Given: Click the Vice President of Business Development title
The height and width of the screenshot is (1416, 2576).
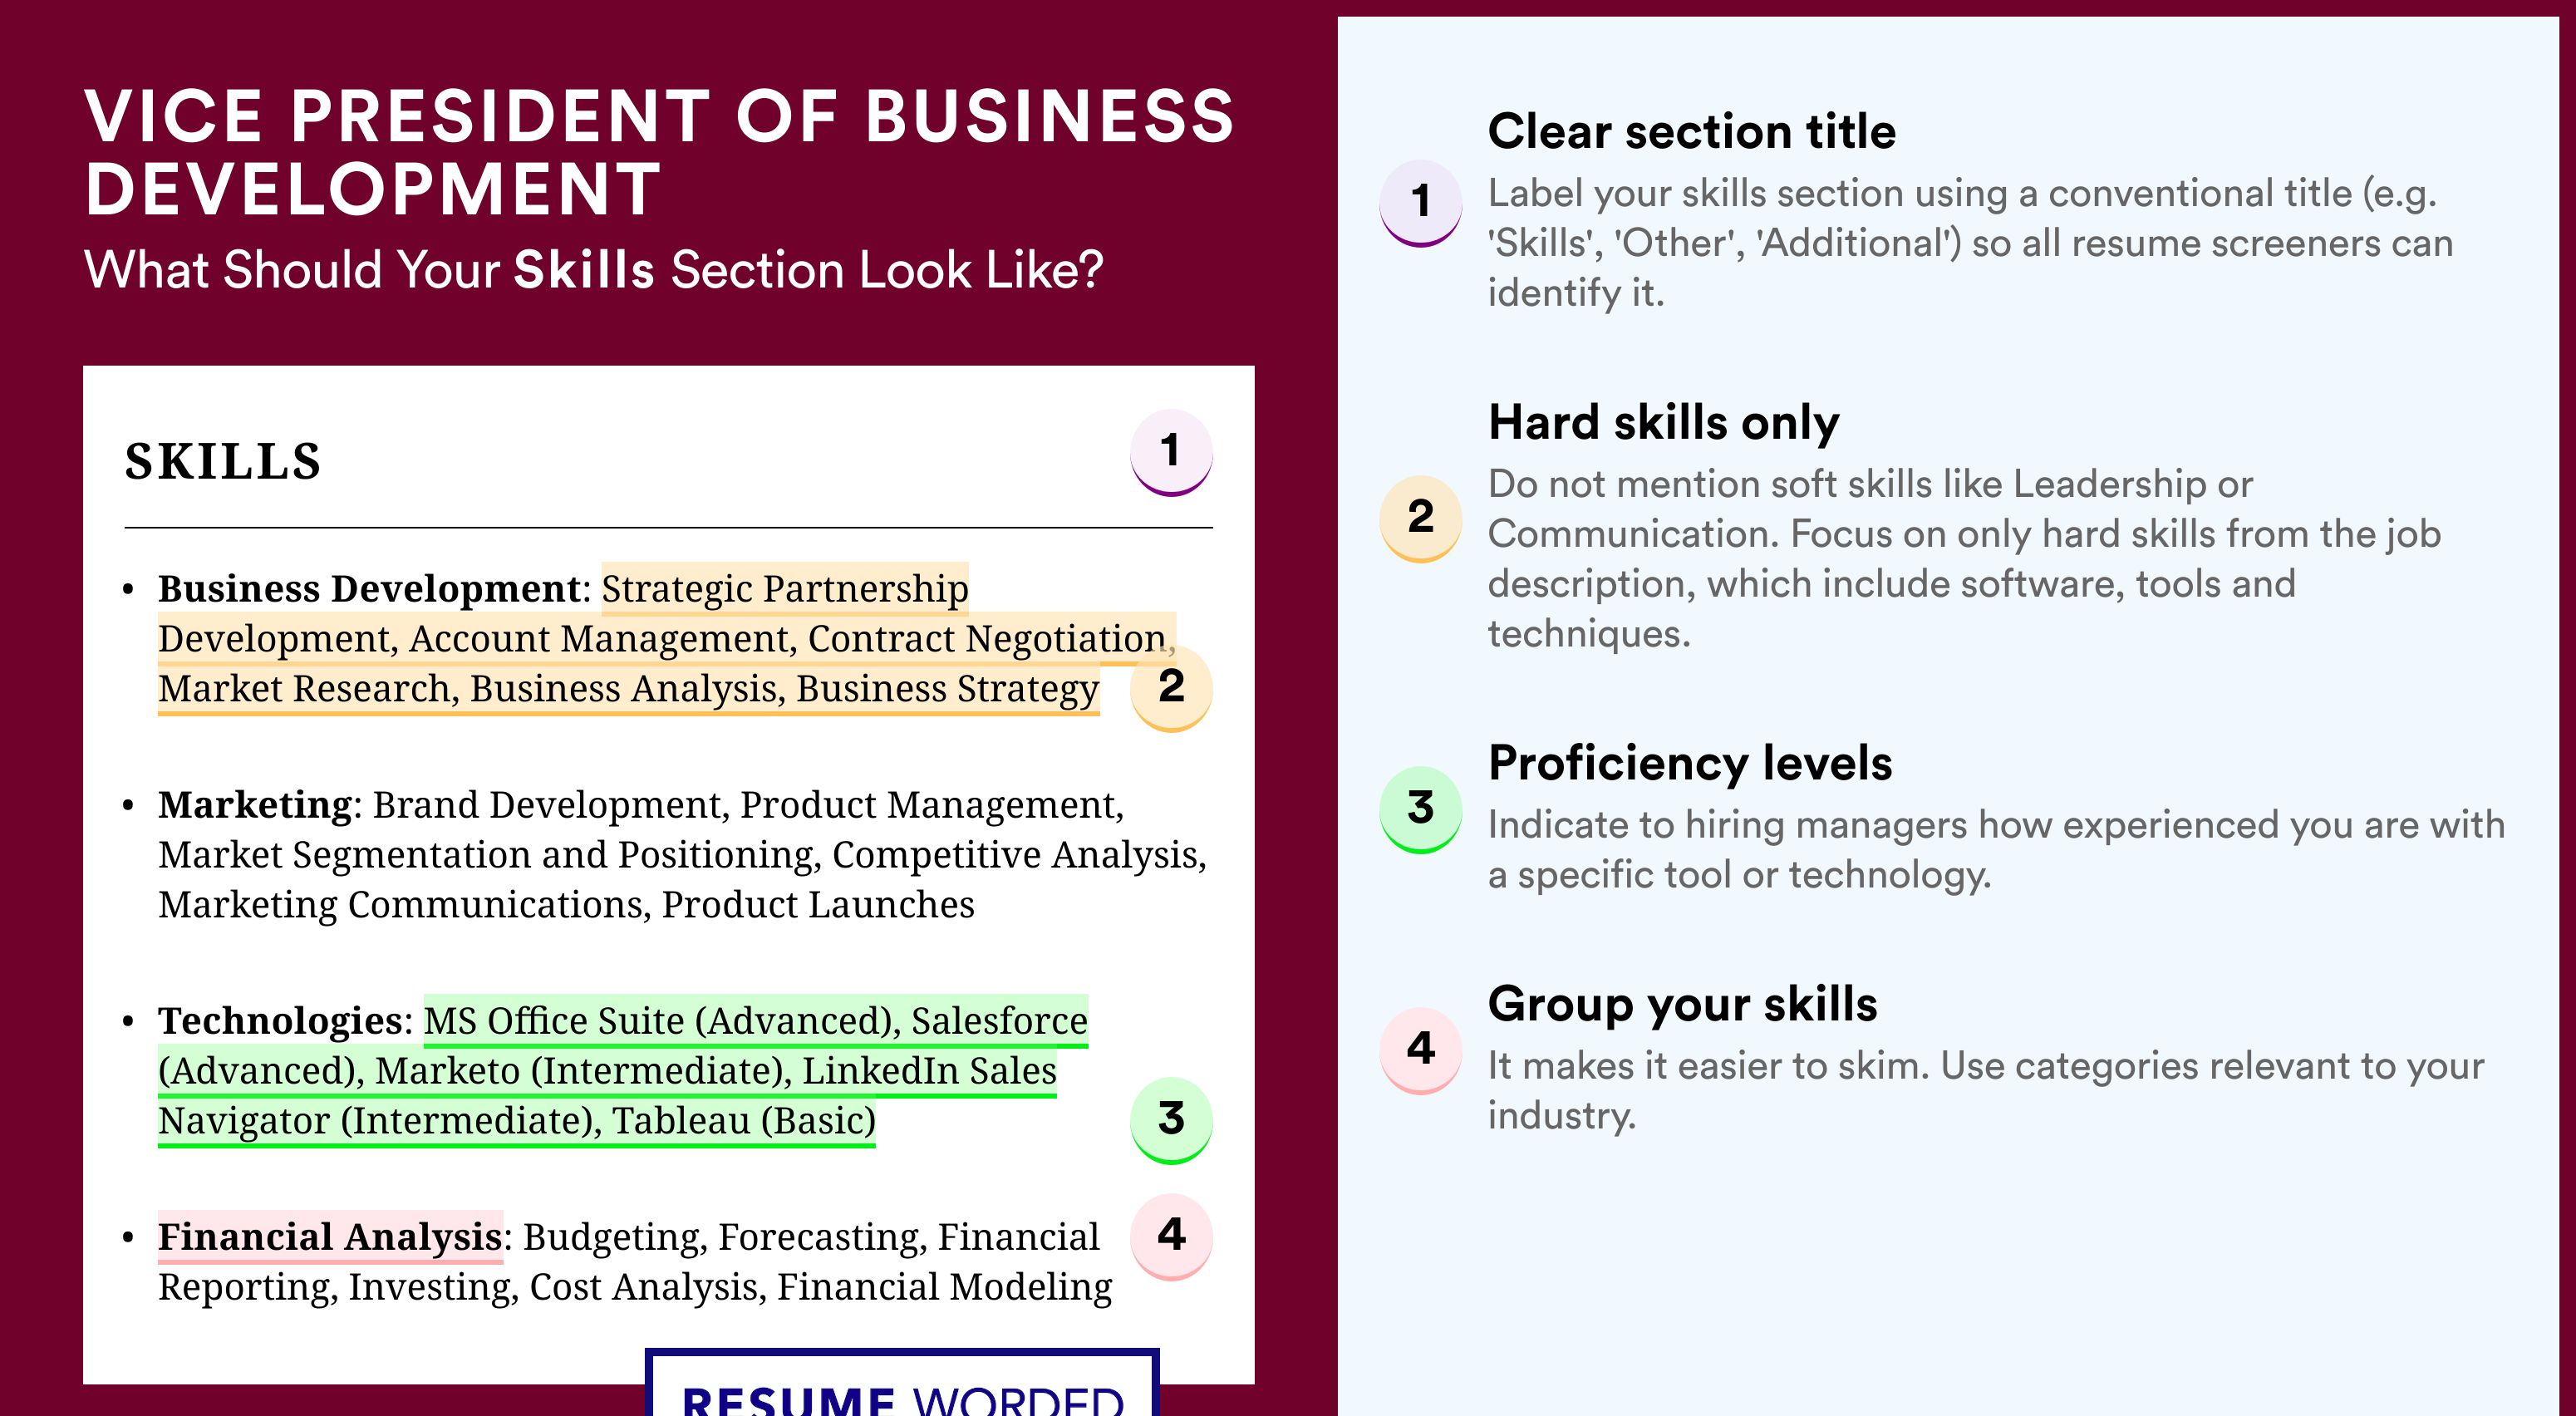Looking at the screenshot, I should click(x=660, y=152).
